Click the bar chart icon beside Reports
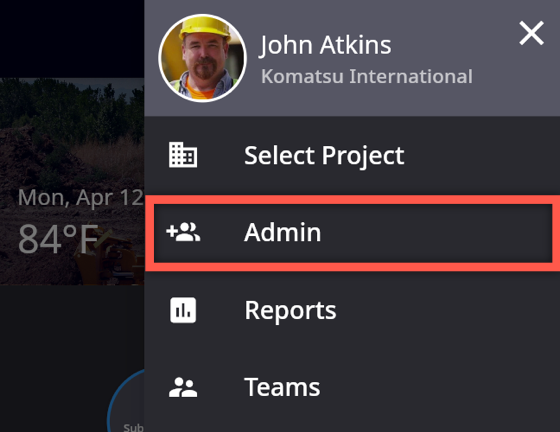 click(x=183, y=310)
